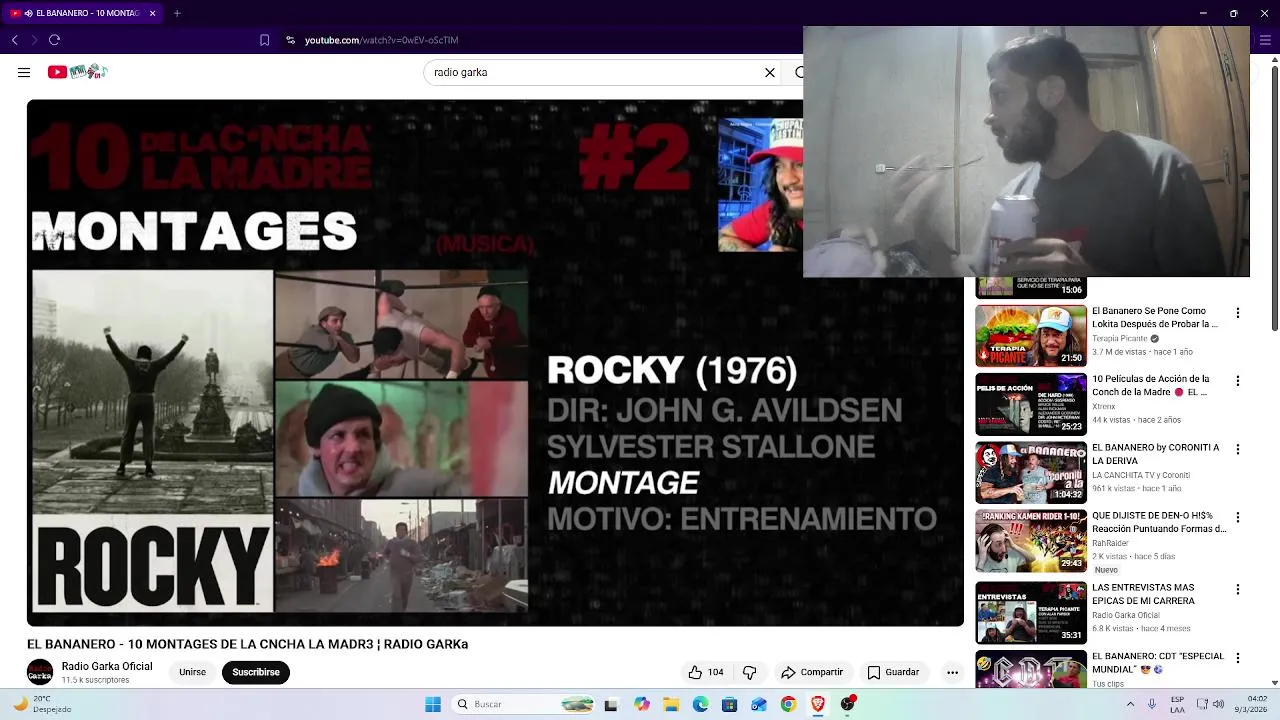Click the Windows Buscar search box
The image size is (1280, 720).
pyautogui.click(x=525, y=704)
